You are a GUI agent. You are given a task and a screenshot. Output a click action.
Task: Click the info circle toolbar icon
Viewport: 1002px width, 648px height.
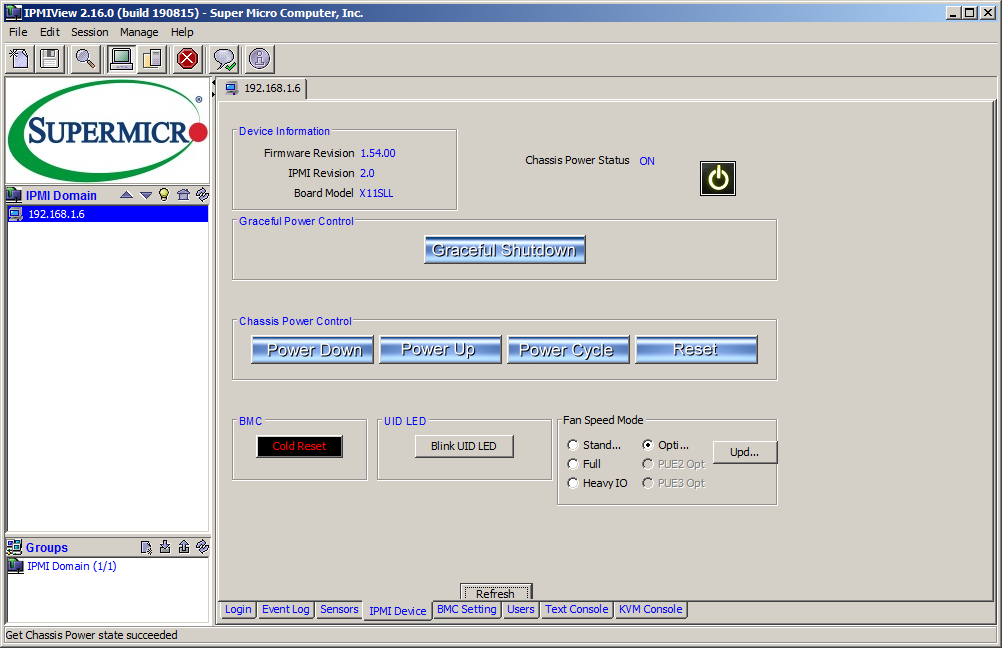[x=259, y=59]
